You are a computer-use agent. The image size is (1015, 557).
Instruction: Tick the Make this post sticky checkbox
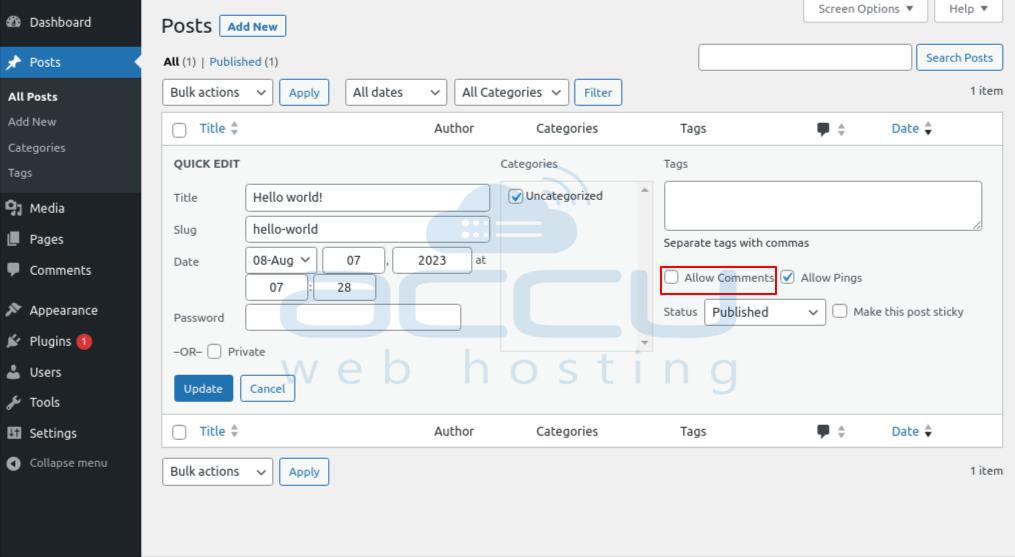click(x=840, y=311)
